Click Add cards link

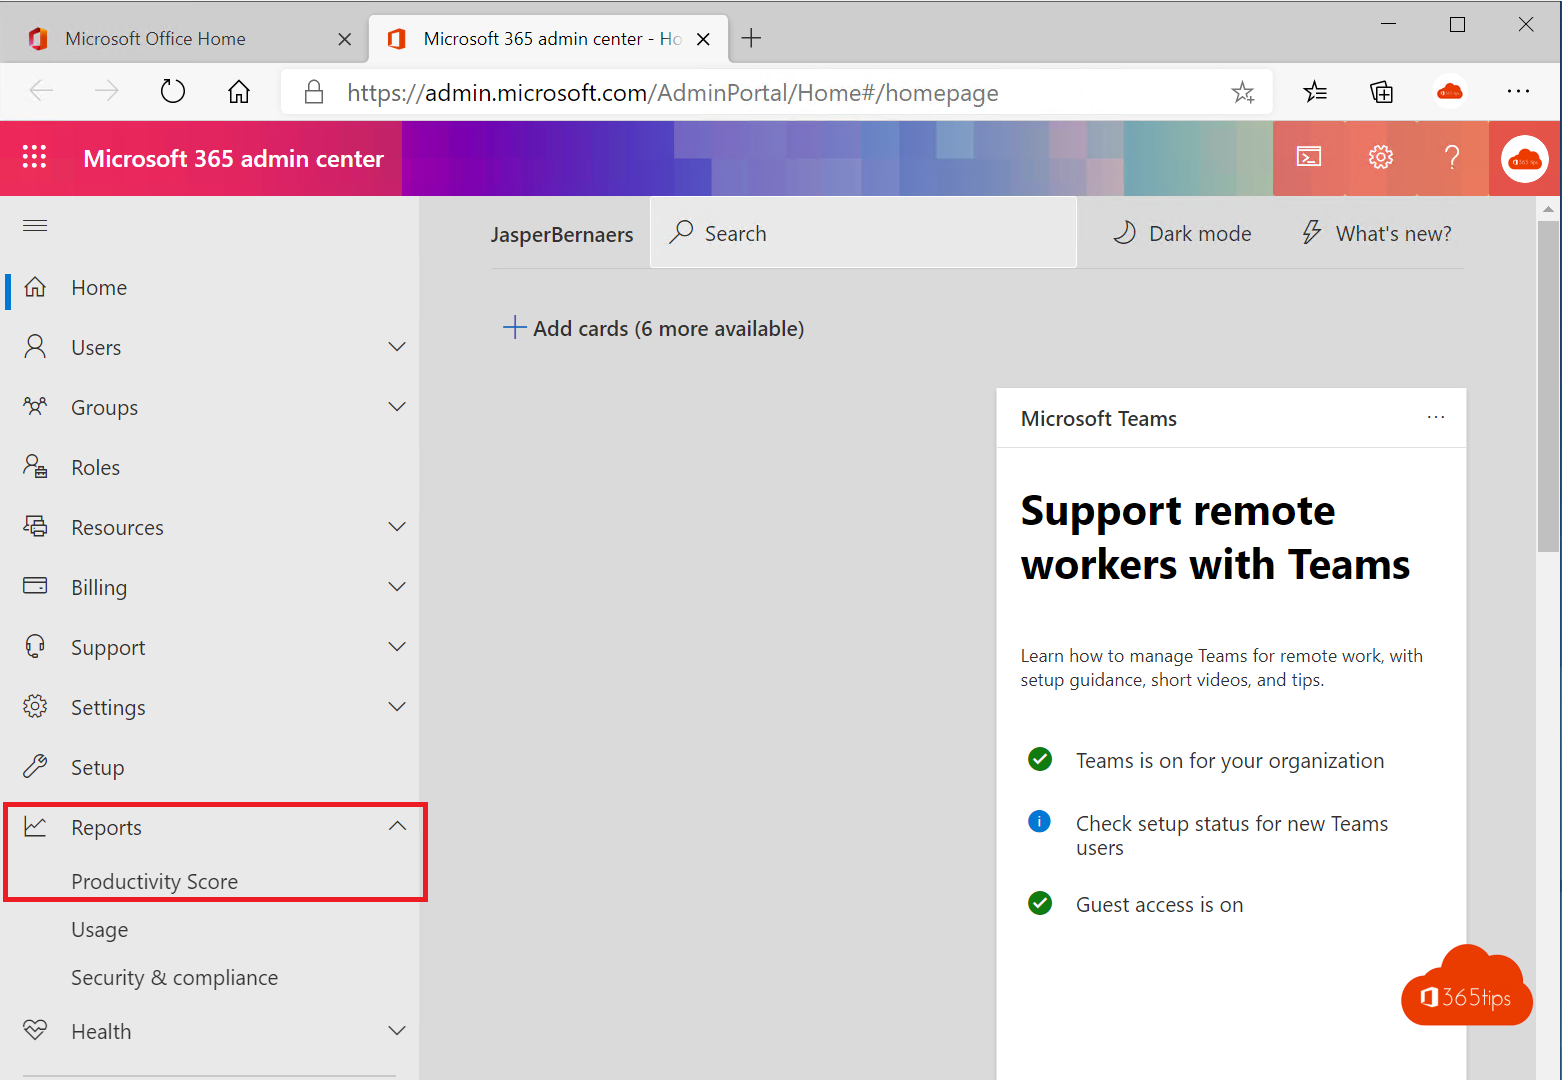click(654, 328)
